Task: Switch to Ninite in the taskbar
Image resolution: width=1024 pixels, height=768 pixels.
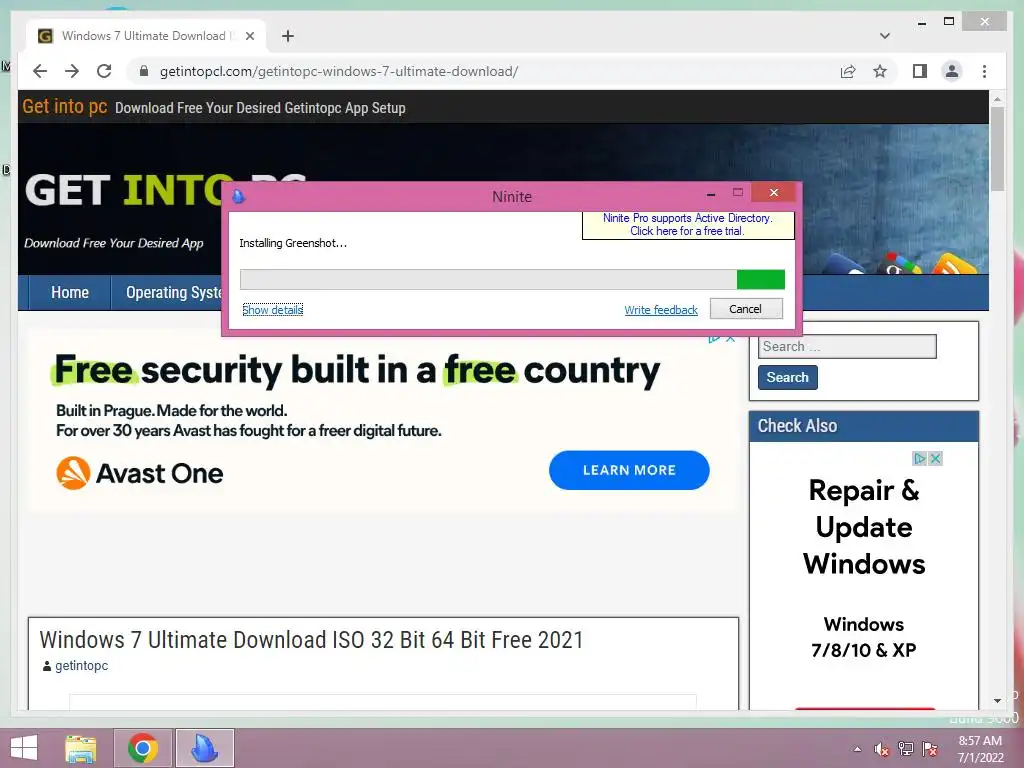Action: [204, 748]
